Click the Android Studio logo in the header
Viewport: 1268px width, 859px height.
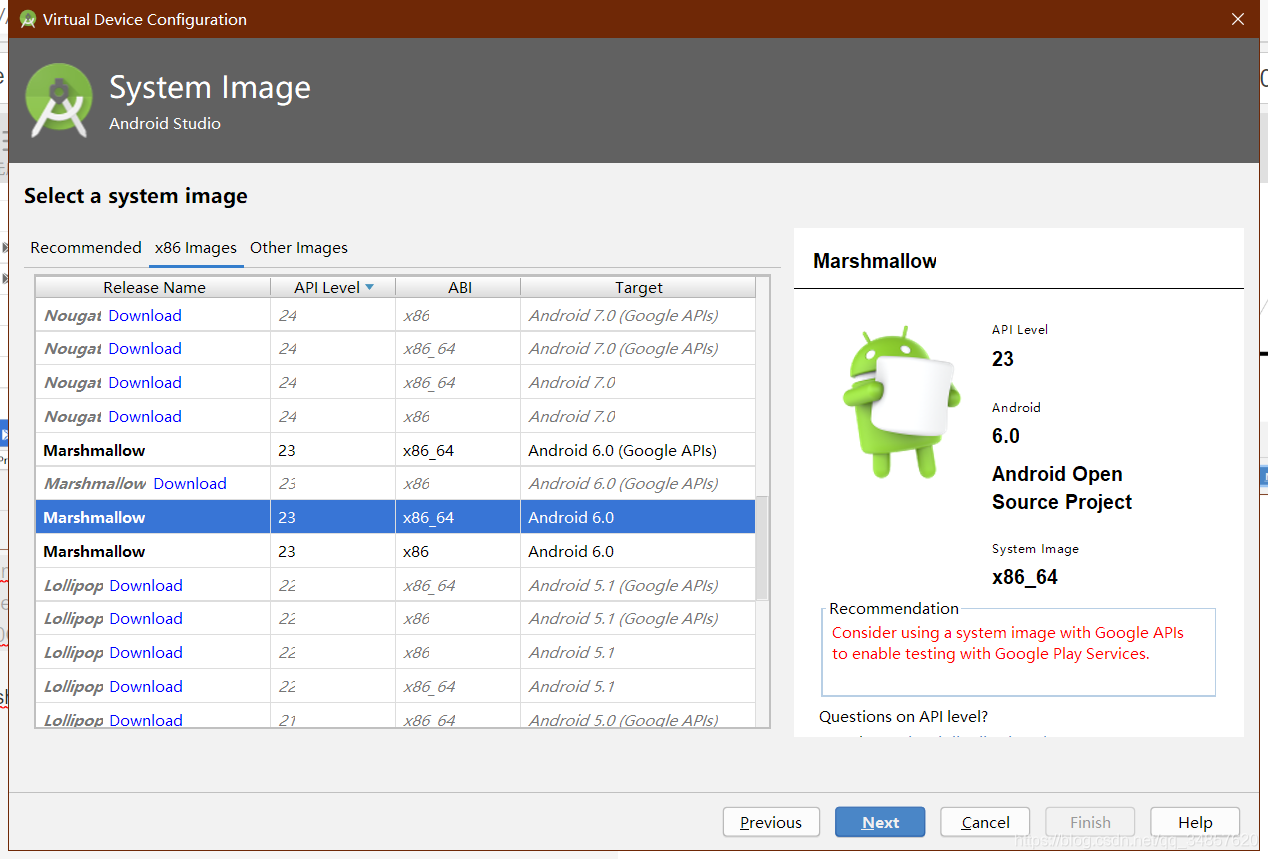click(59, 100)
